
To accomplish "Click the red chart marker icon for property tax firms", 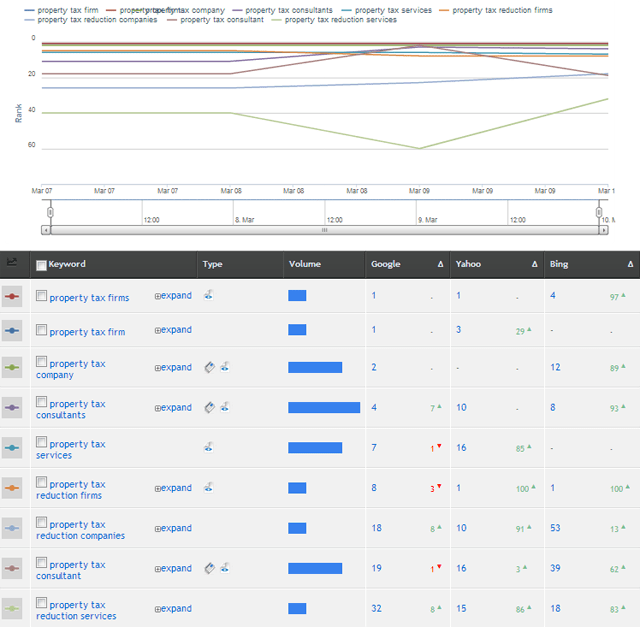I will pos(12,296).
